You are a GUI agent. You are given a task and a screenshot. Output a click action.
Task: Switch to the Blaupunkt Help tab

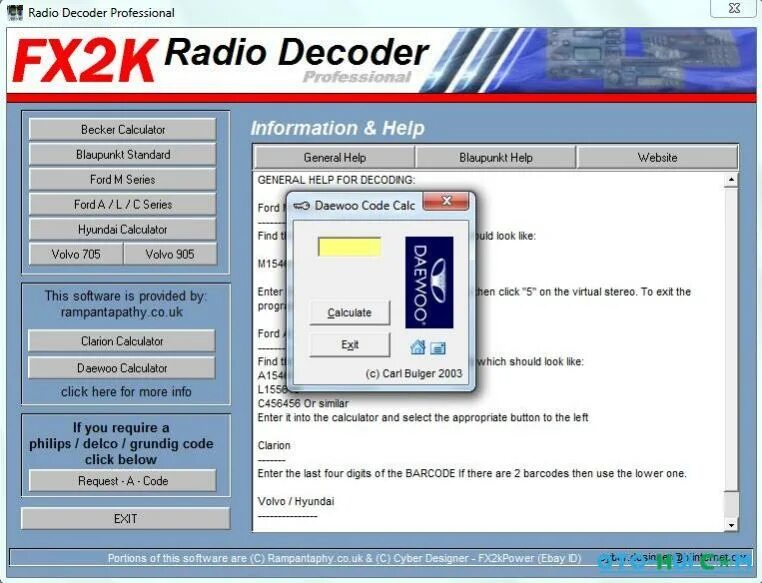(x=496, y=157)
